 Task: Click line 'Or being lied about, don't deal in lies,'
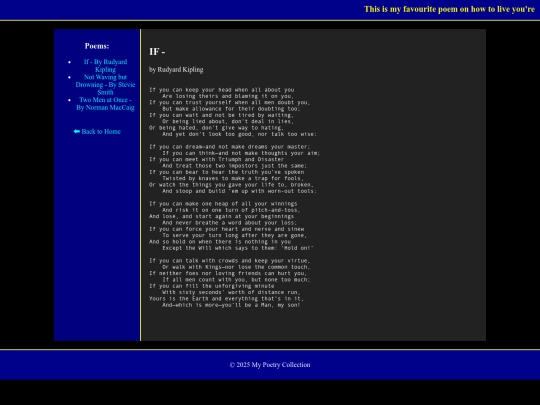click(228, 122)
